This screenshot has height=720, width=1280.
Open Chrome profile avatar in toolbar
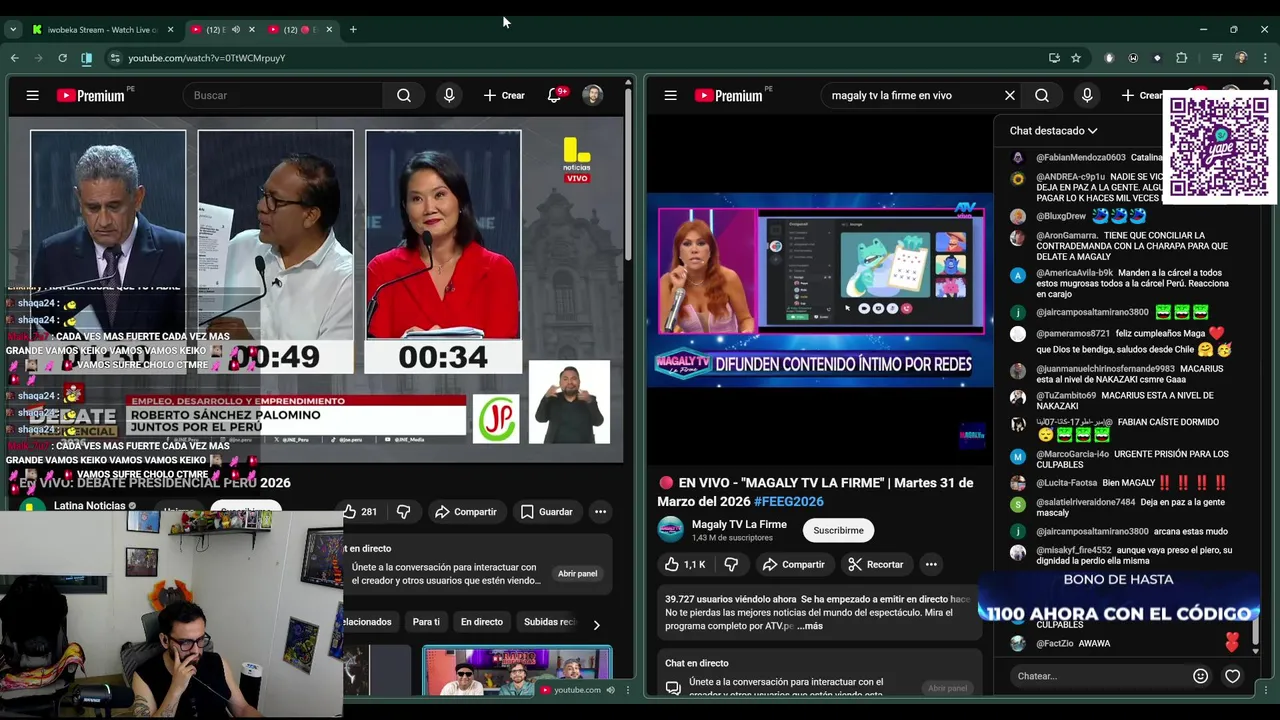coord(1241,58)
